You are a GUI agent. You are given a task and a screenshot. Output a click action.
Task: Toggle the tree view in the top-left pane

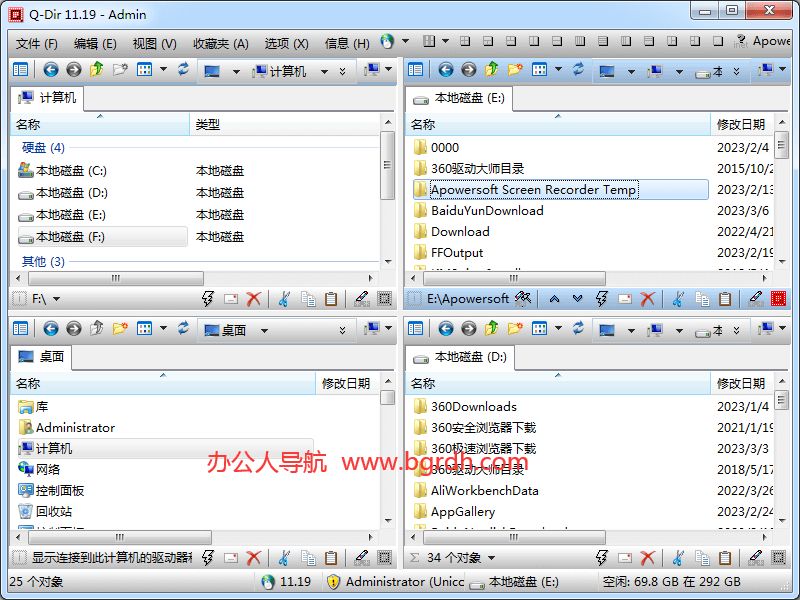(x=20, y=70)
